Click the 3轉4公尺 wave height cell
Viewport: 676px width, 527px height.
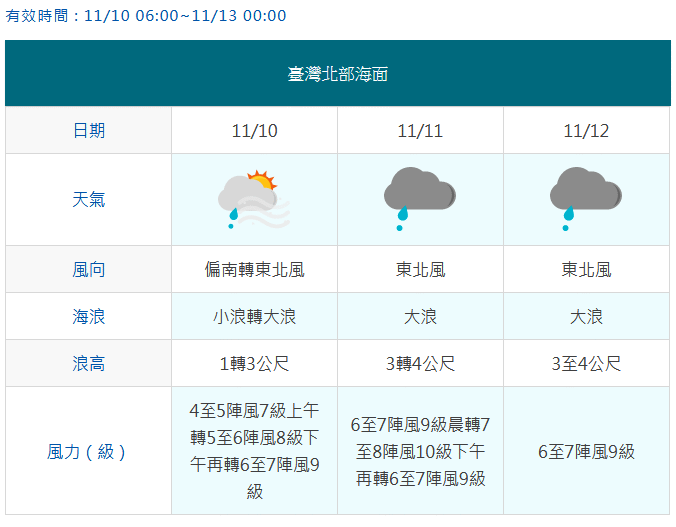420,363
